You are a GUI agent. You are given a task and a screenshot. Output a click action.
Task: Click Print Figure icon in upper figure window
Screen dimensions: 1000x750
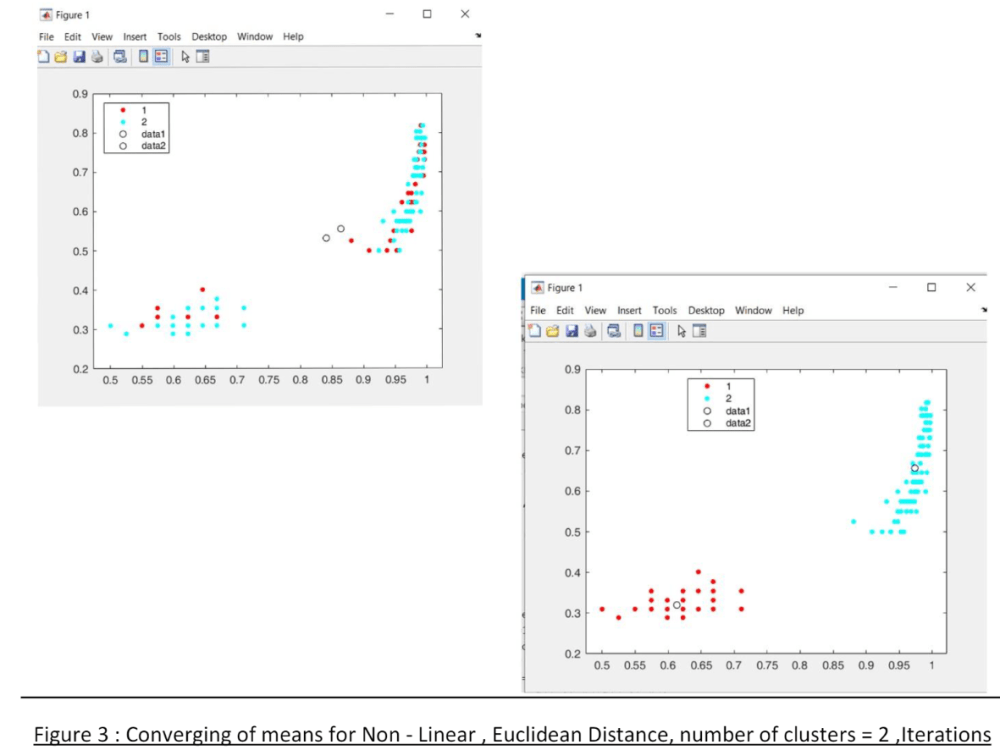pyautogui.click(x=97, y=57)
